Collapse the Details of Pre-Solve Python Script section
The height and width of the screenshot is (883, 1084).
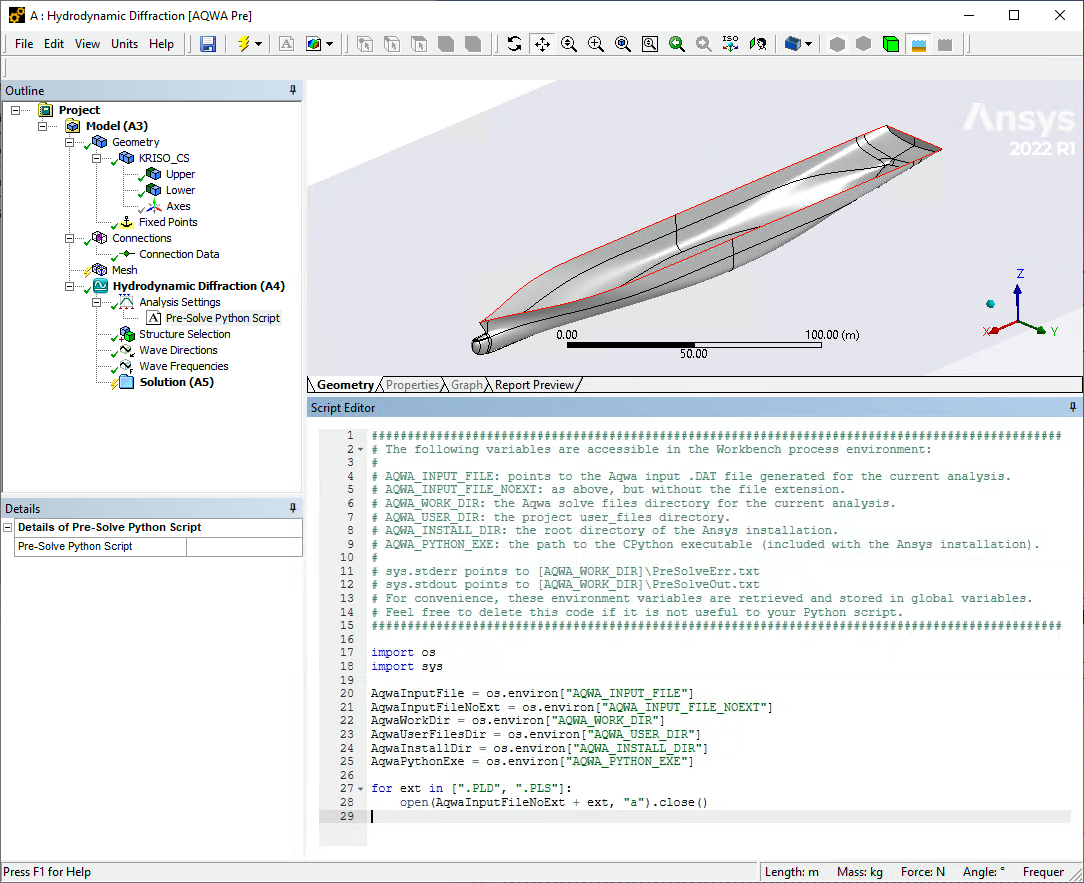(9, 527)
